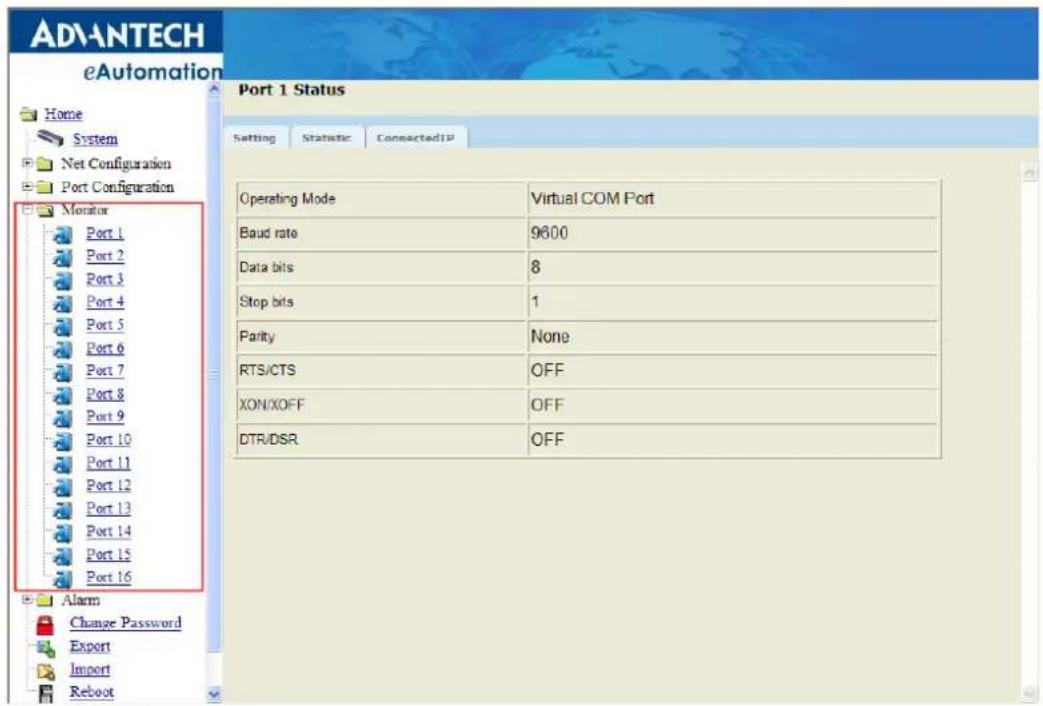Click sidebar scrollbar down arrow
The height and width of the screenshot is (706, 1043).
click(214, 695)
